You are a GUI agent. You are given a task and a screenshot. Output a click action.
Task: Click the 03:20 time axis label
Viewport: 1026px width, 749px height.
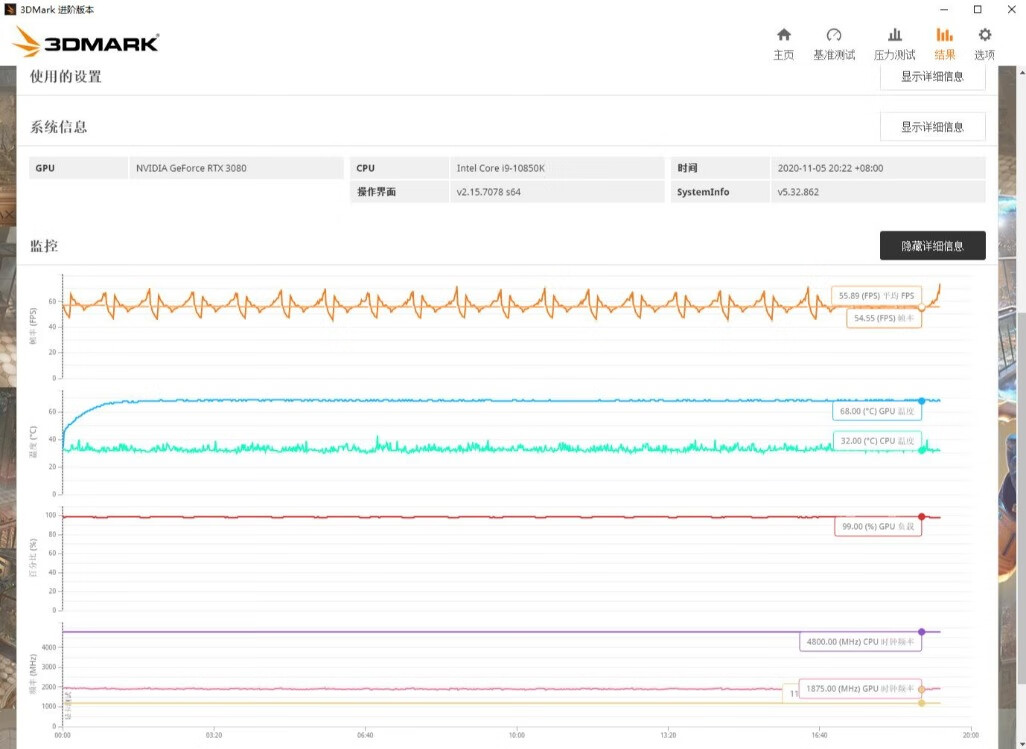tap(213, 735)
